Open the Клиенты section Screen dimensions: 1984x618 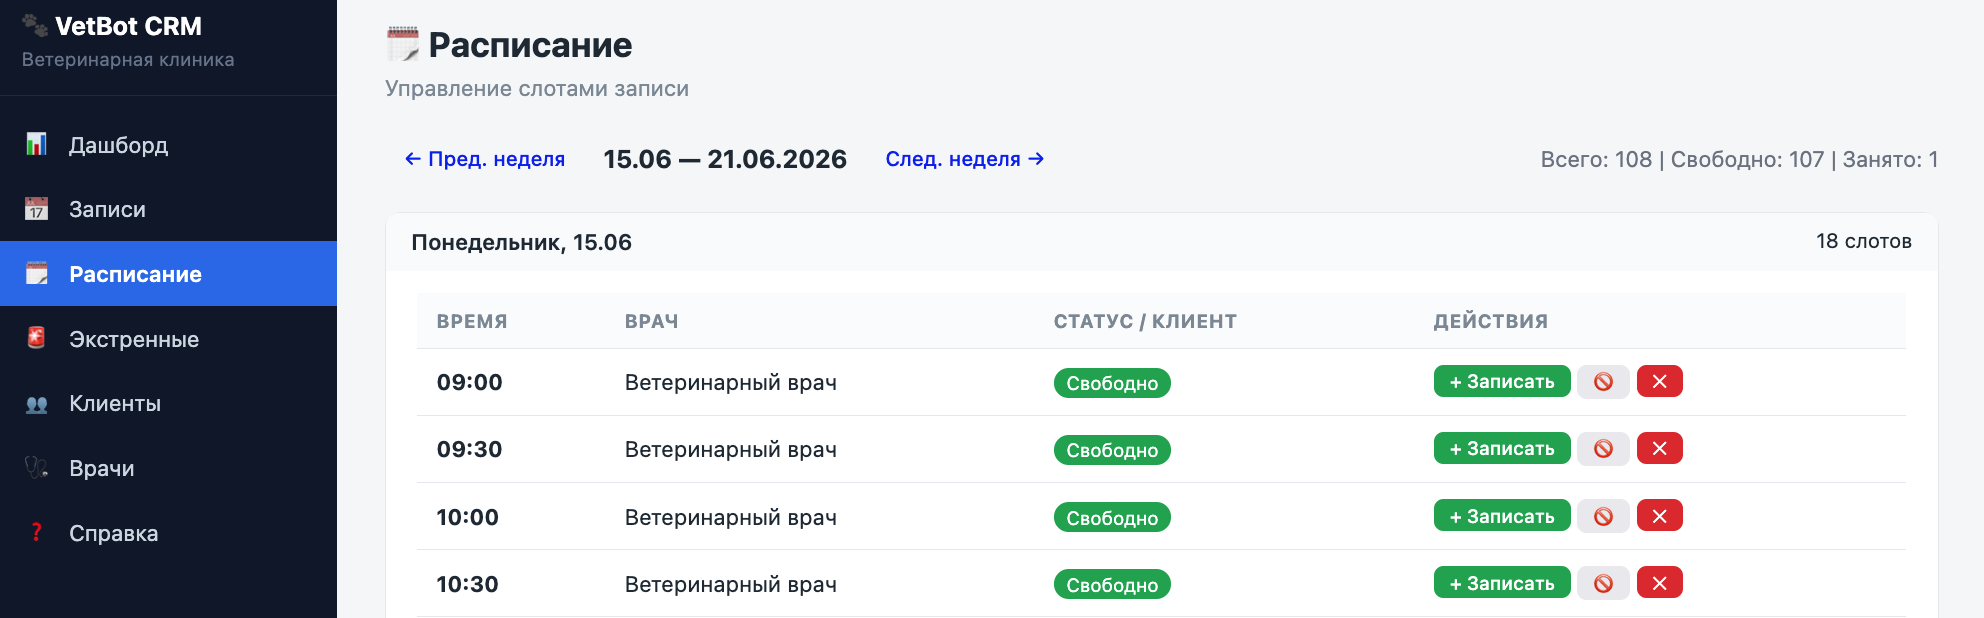tap(168, 403)
